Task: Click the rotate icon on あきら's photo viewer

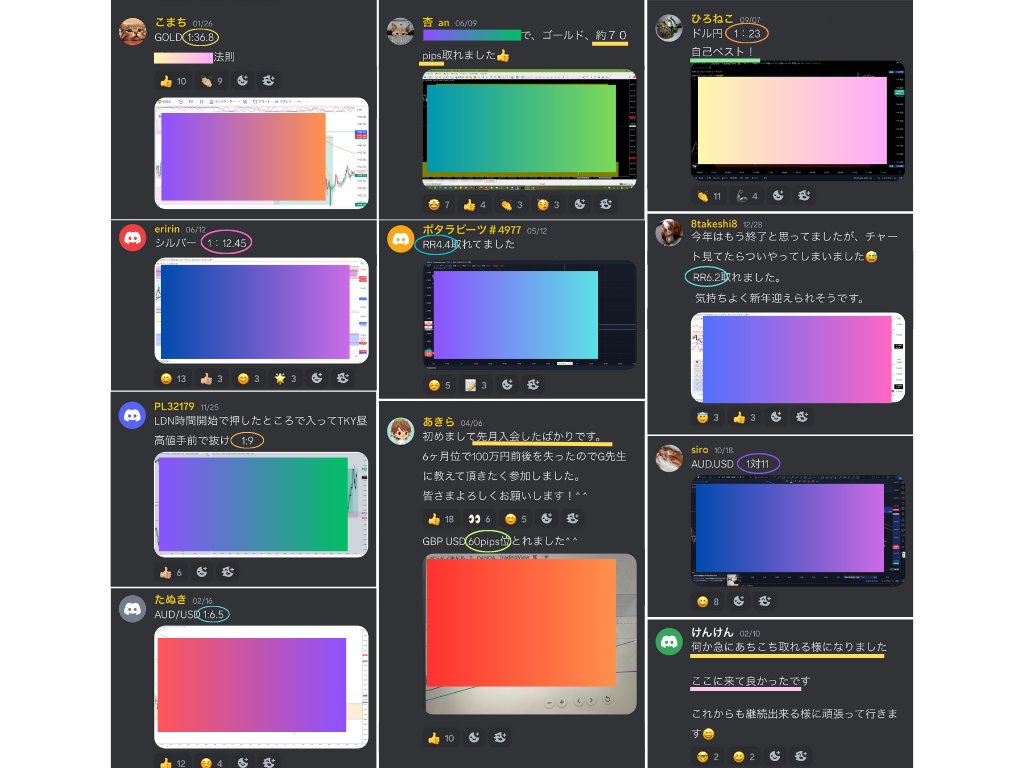Action: (606, 700)
